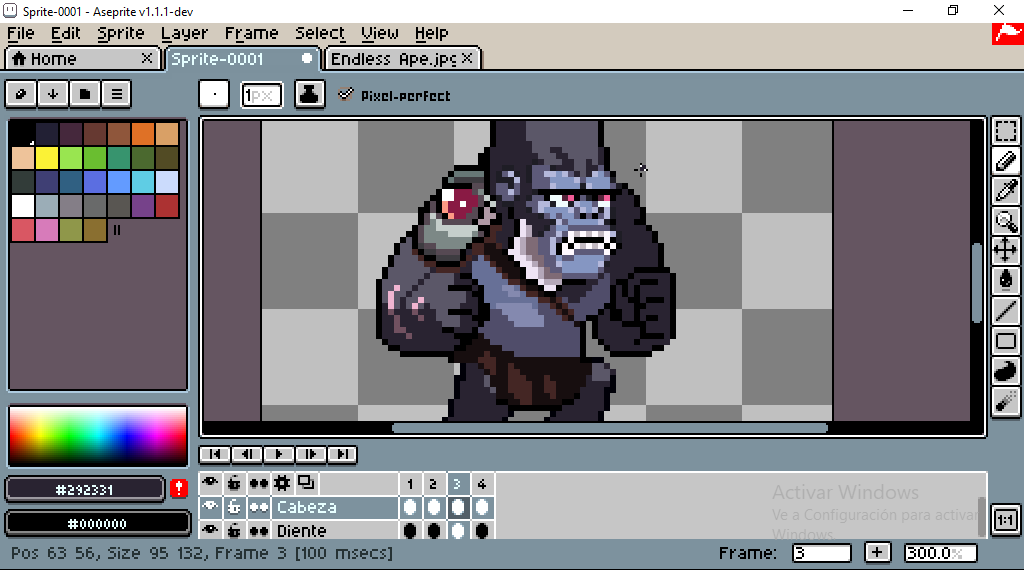Select the rectangle shape tool

pyautogui.click(x=1006, y=340)
